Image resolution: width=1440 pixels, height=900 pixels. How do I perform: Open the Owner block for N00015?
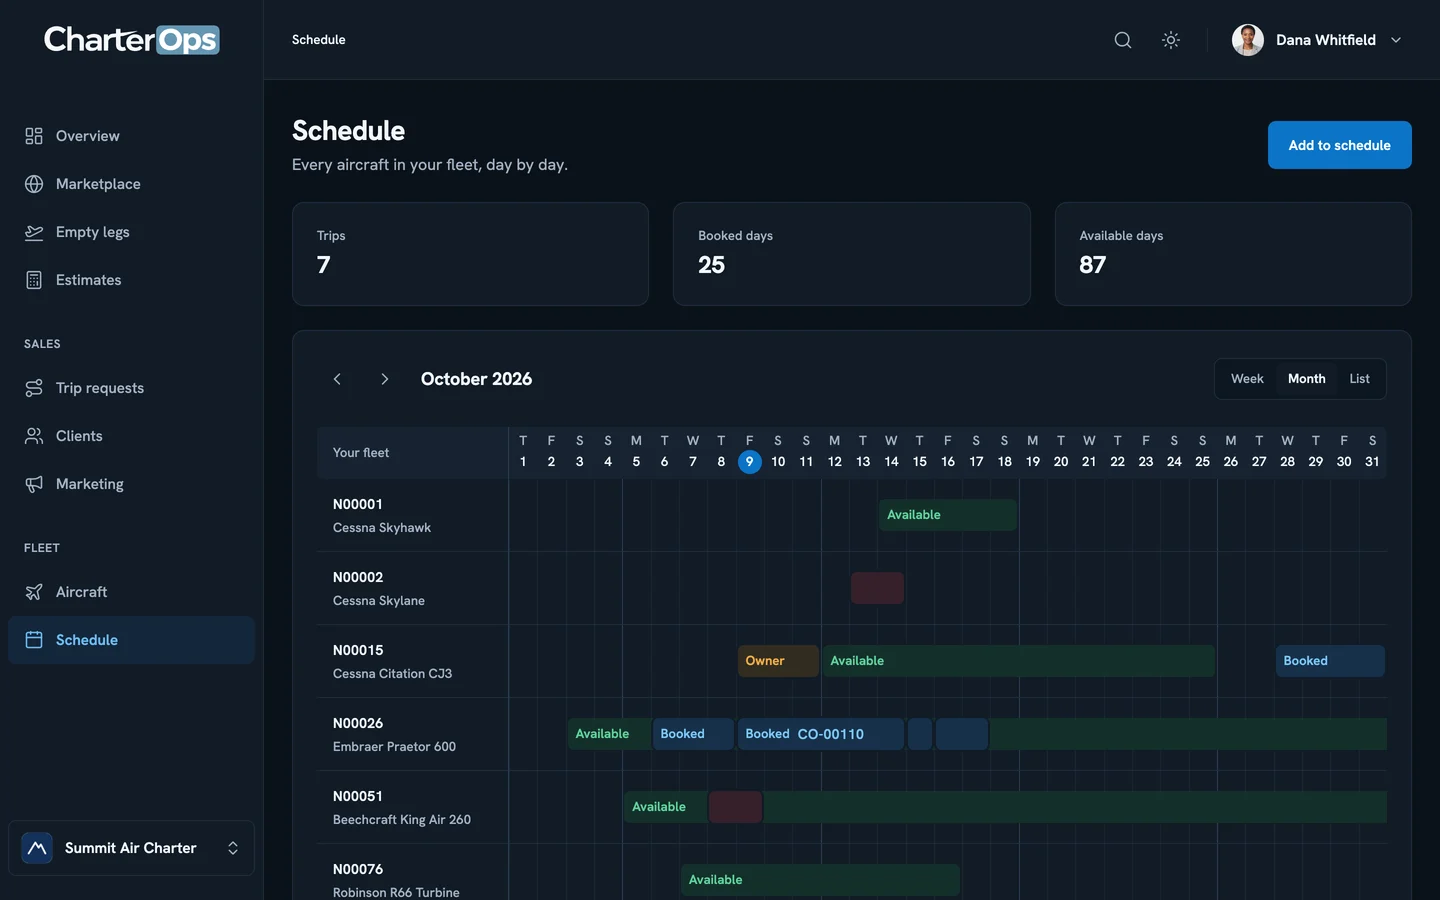[778, 661]
